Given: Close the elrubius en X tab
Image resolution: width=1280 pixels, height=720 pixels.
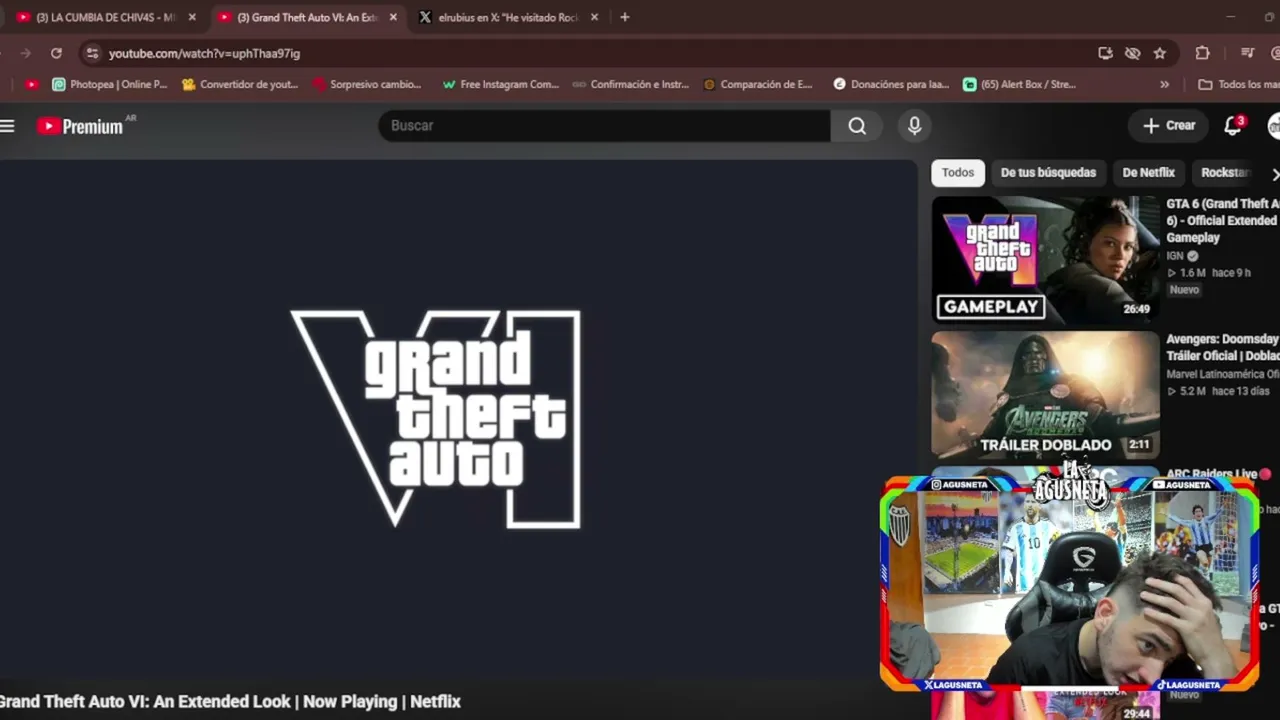Looking at the screenshot, I should [594, 17].
